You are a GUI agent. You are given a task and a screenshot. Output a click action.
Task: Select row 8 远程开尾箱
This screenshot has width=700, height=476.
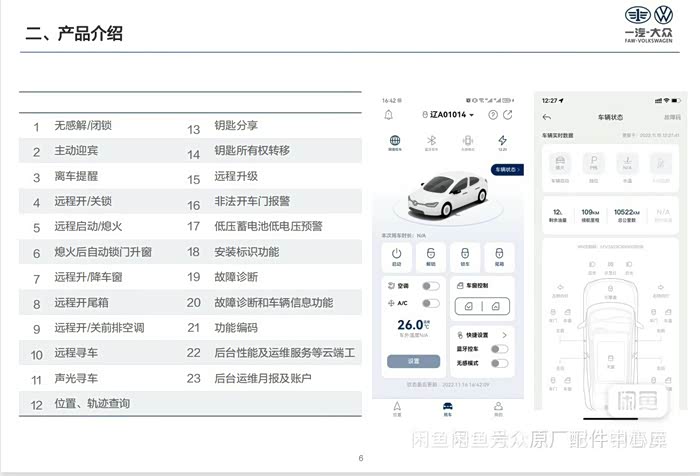click(81, 303)
